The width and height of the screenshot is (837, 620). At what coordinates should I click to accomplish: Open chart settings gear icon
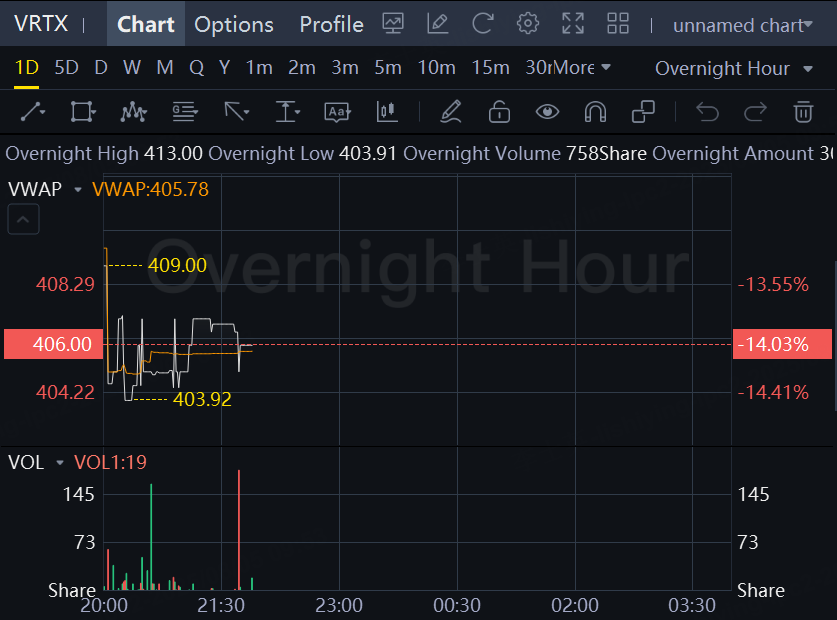[x=527, y=24]
